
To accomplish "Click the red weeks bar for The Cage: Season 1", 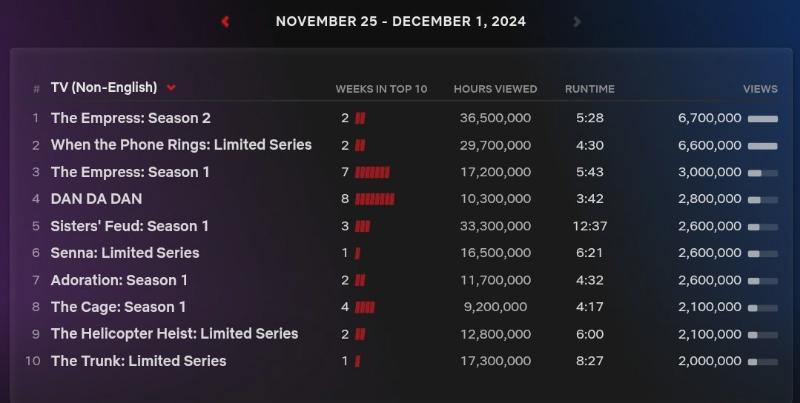I will [365, 307].
